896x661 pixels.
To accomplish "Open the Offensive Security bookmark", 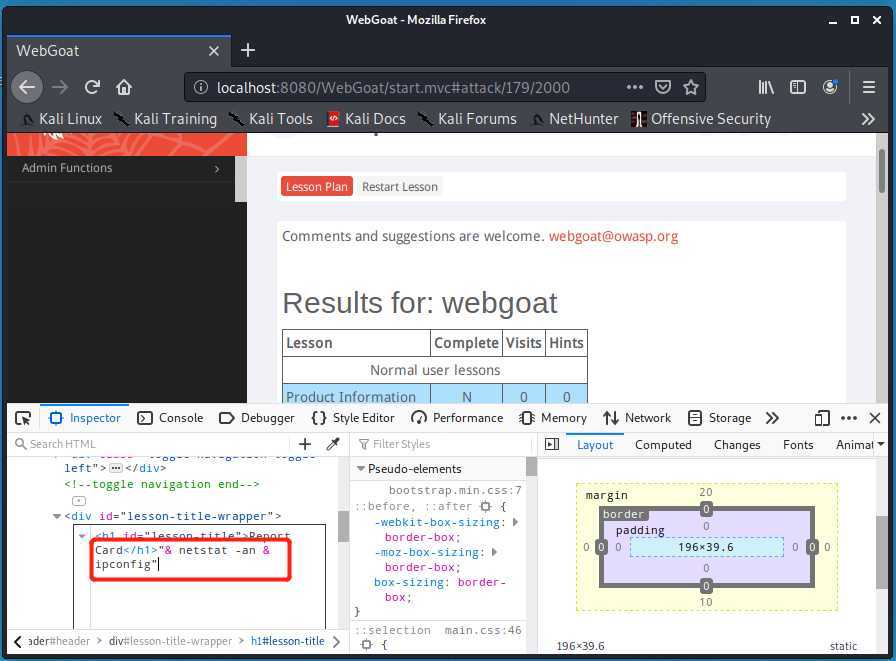I will (x=701, y=119).
